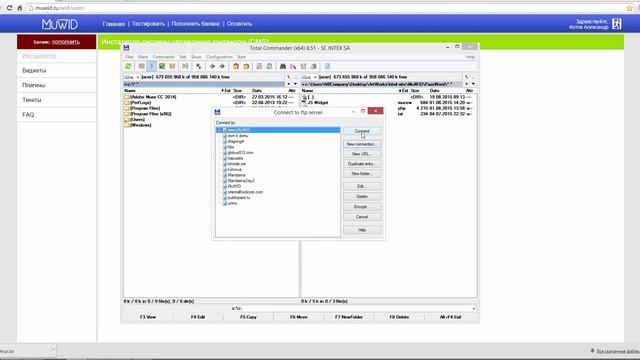Open the Net menu

pos(183,57)
